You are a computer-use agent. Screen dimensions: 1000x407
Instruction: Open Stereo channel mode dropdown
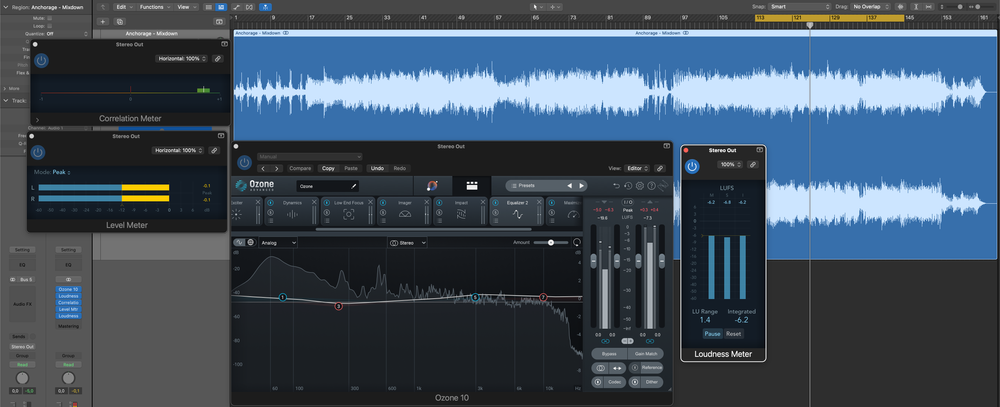click(408, 243)
